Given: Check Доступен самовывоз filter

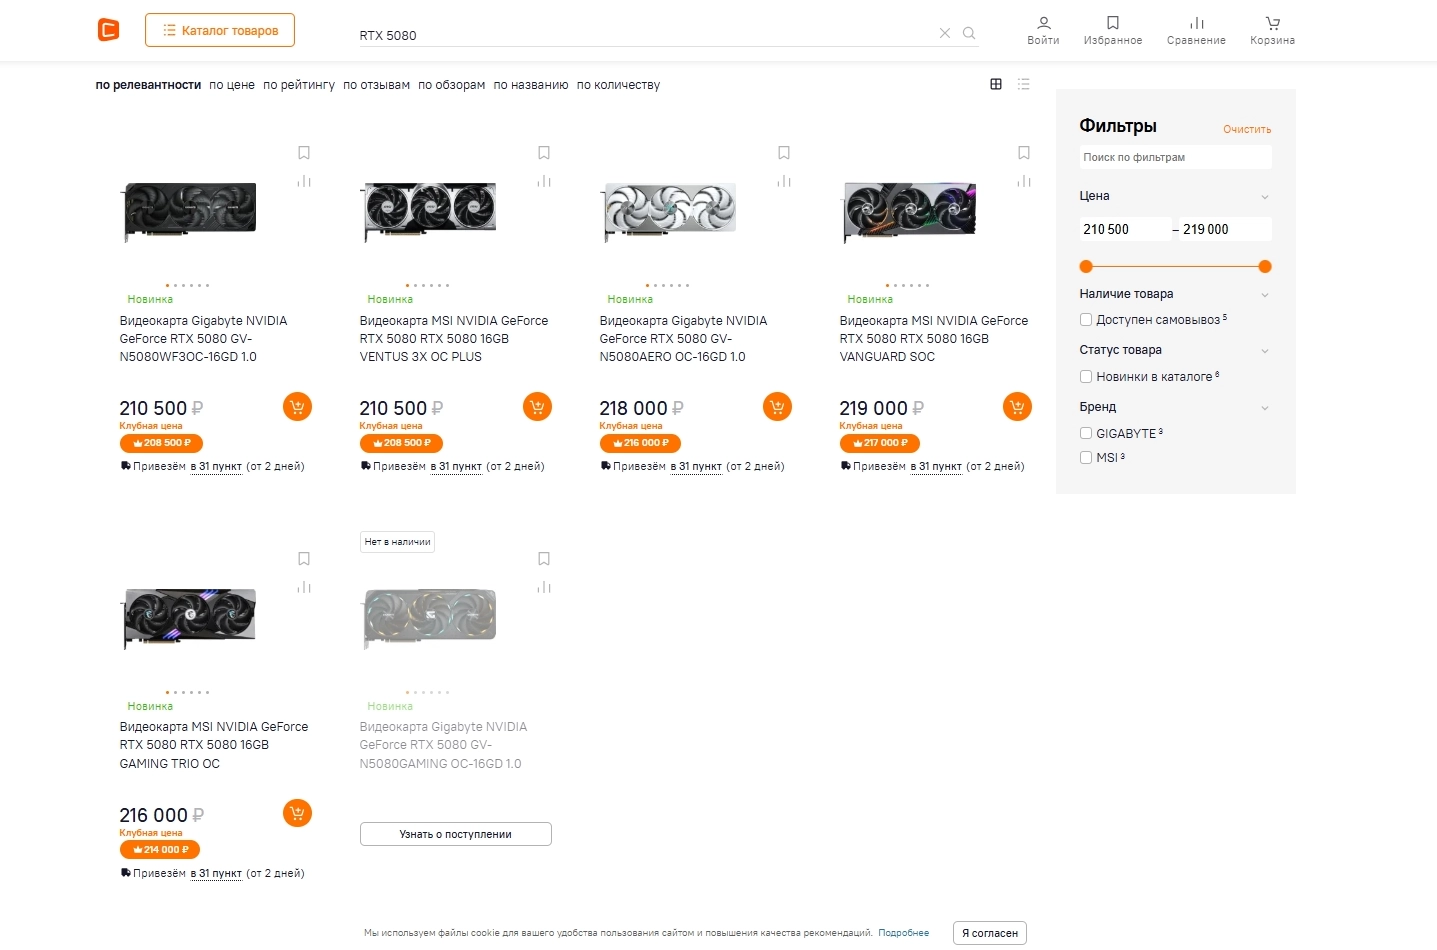Looking at the screenshot, I should click(1086, 320).
